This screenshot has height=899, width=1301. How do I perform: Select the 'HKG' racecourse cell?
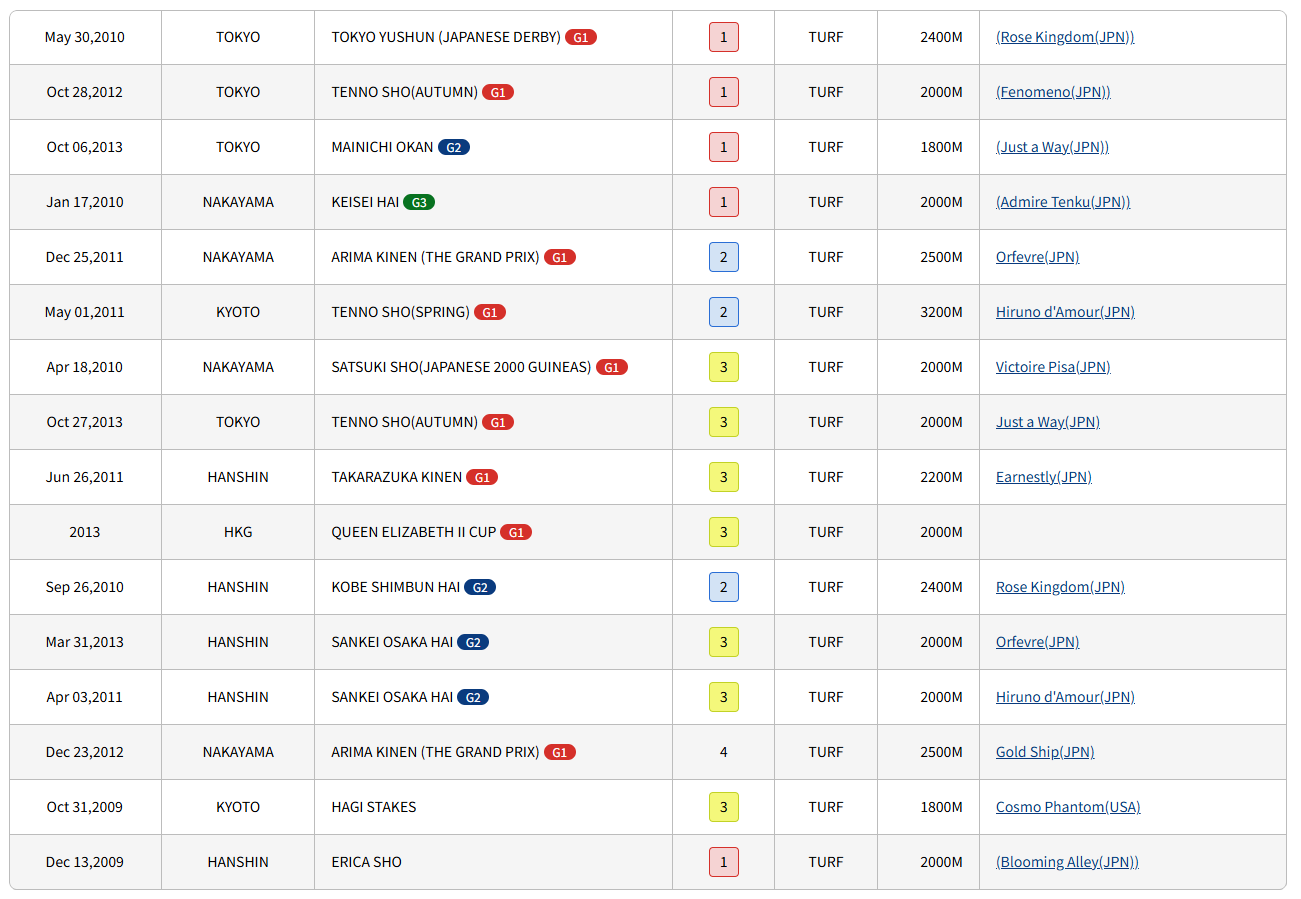tap(238, 532)
